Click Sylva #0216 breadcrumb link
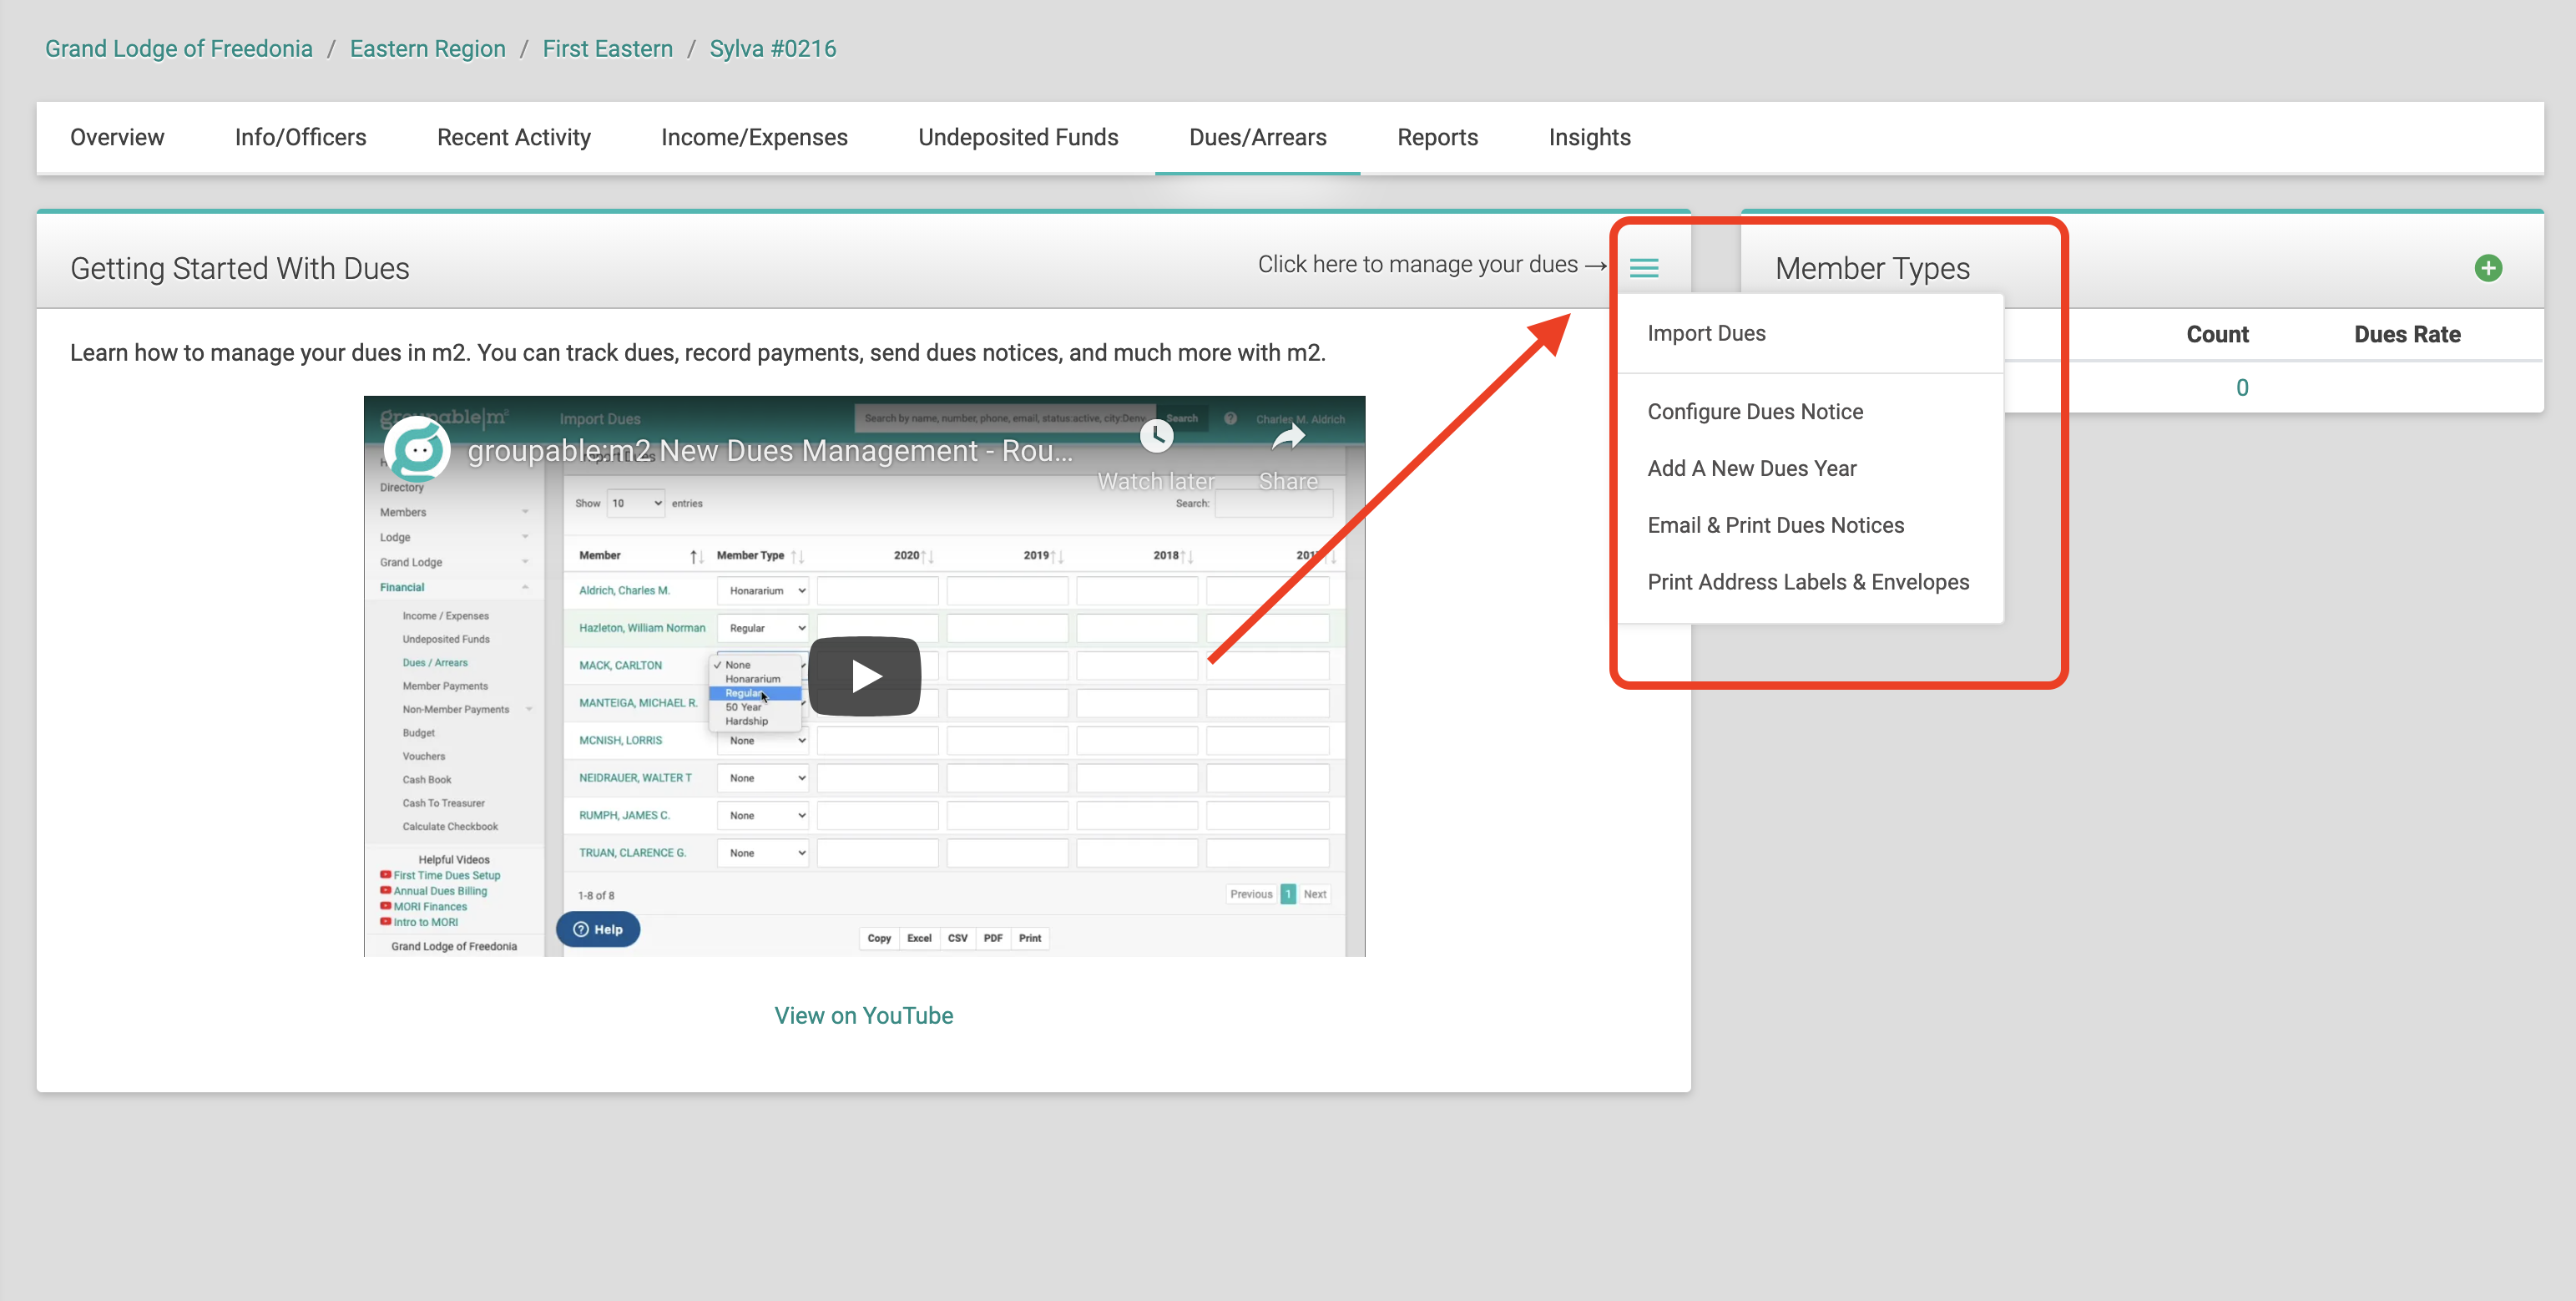Screen dimensions: 2576x1301 click(x=772, y=48)
